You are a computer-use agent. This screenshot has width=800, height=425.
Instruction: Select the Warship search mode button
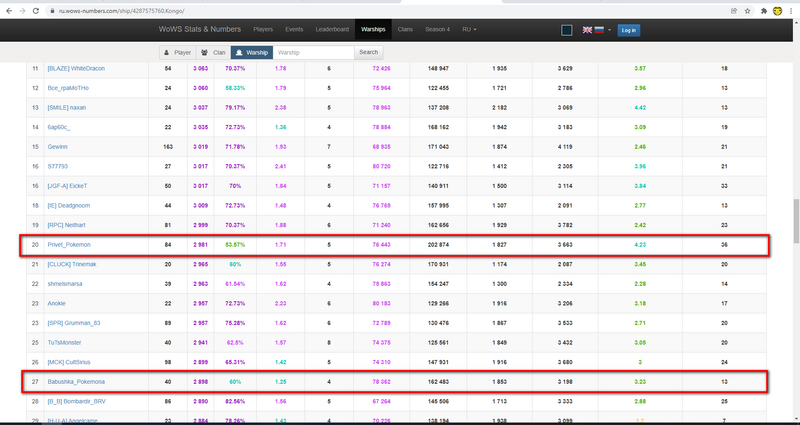(251, 52)
